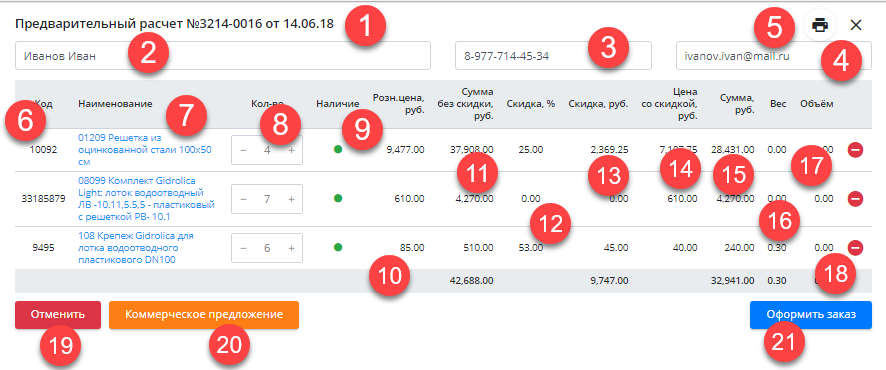886x370 pixels.
Task: Open product link 108 Крепеж Gidrolica
Action: [x=136, y=247]
